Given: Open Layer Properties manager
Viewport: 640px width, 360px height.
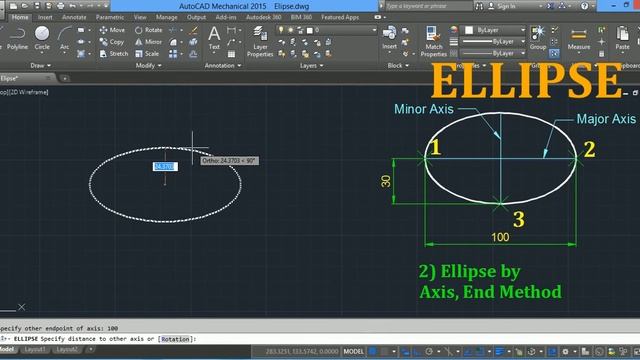Looking at the screenshot, I should click(260, 42).
